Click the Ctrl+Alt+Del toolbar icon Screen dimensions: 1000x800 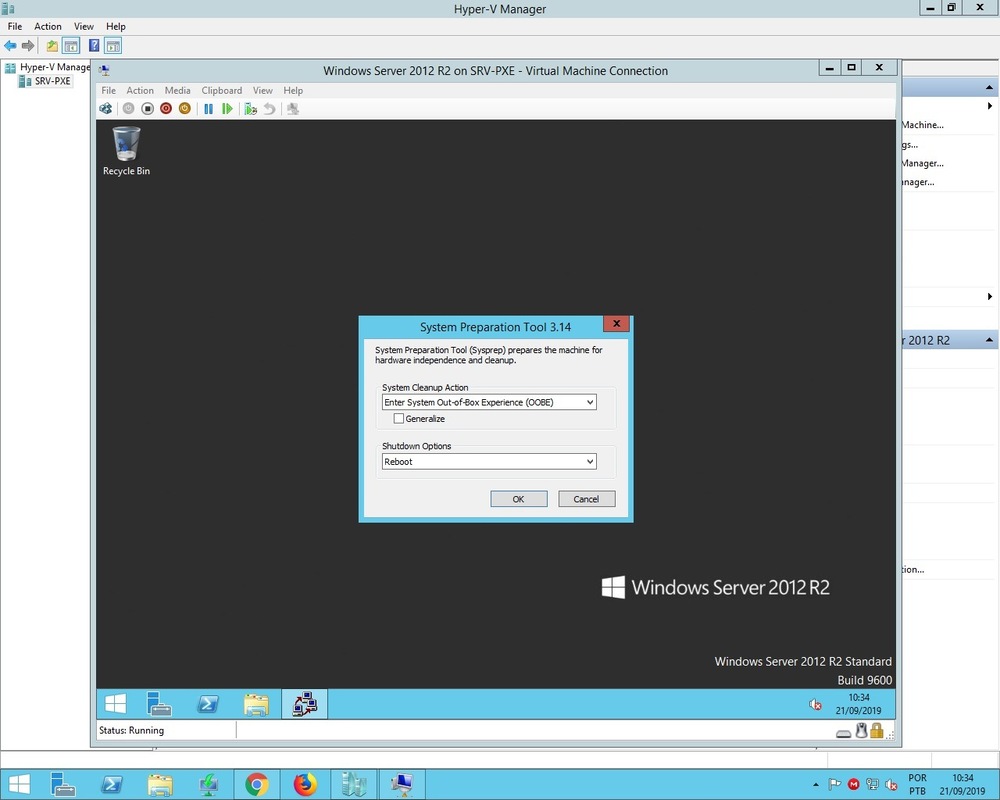coord(105,108)
